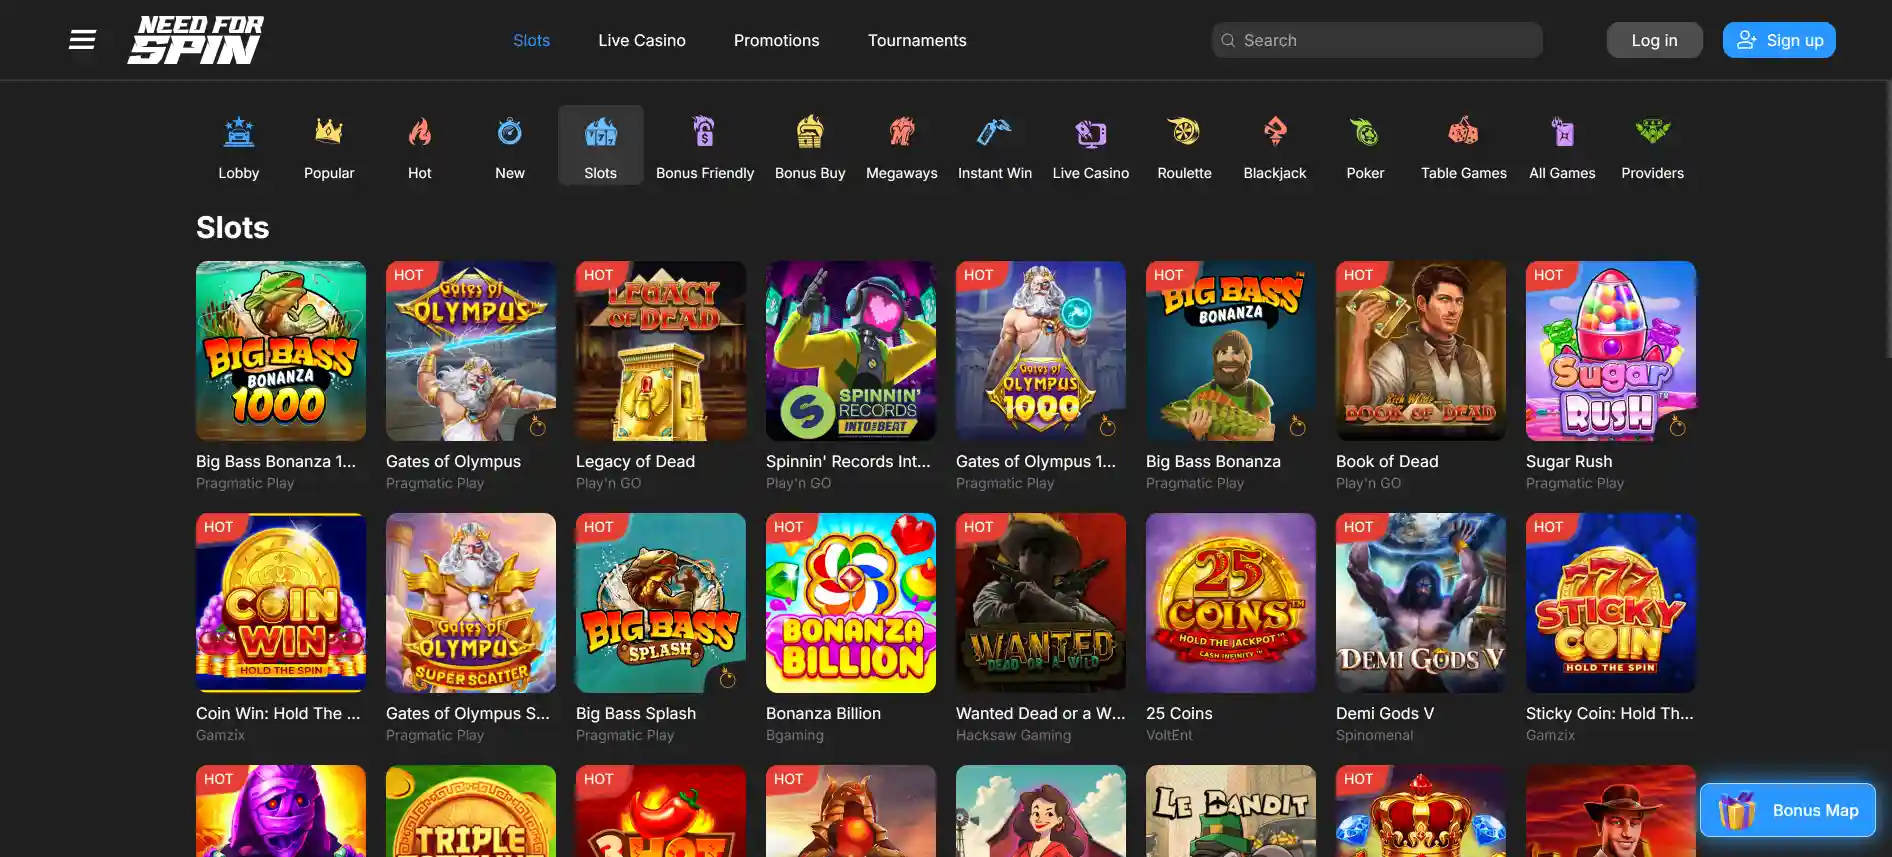
Task: Open the Bonus Map button
Action: (1787, 810)
